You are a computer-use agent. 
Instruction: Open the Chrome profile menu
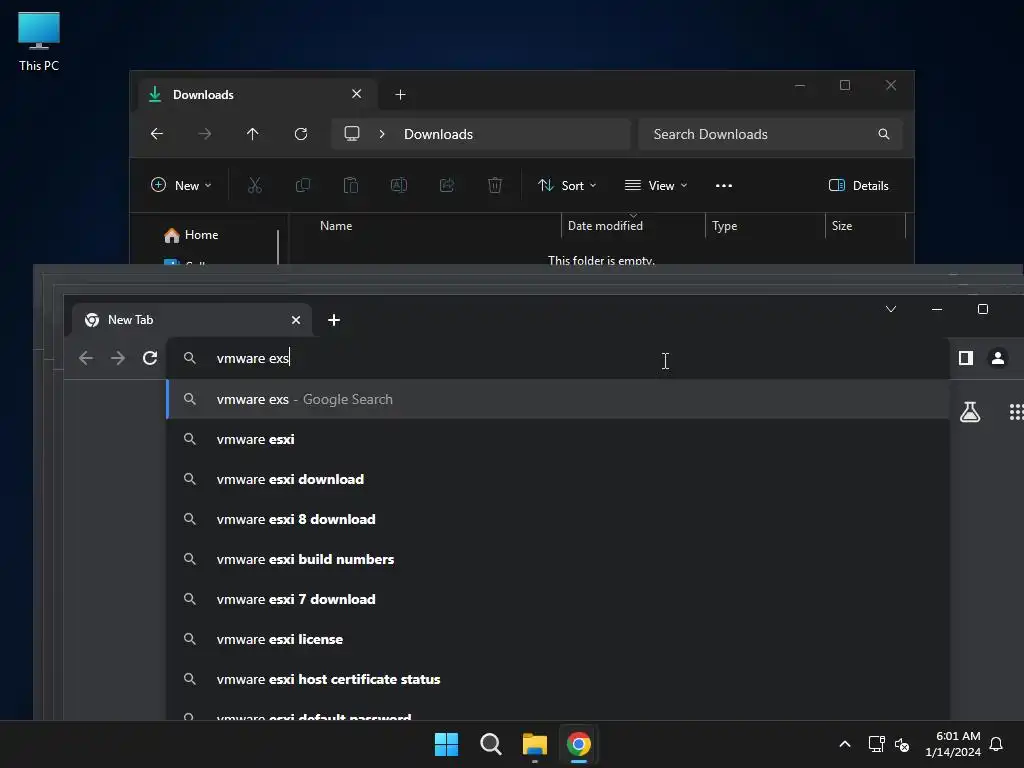[998, 358]
